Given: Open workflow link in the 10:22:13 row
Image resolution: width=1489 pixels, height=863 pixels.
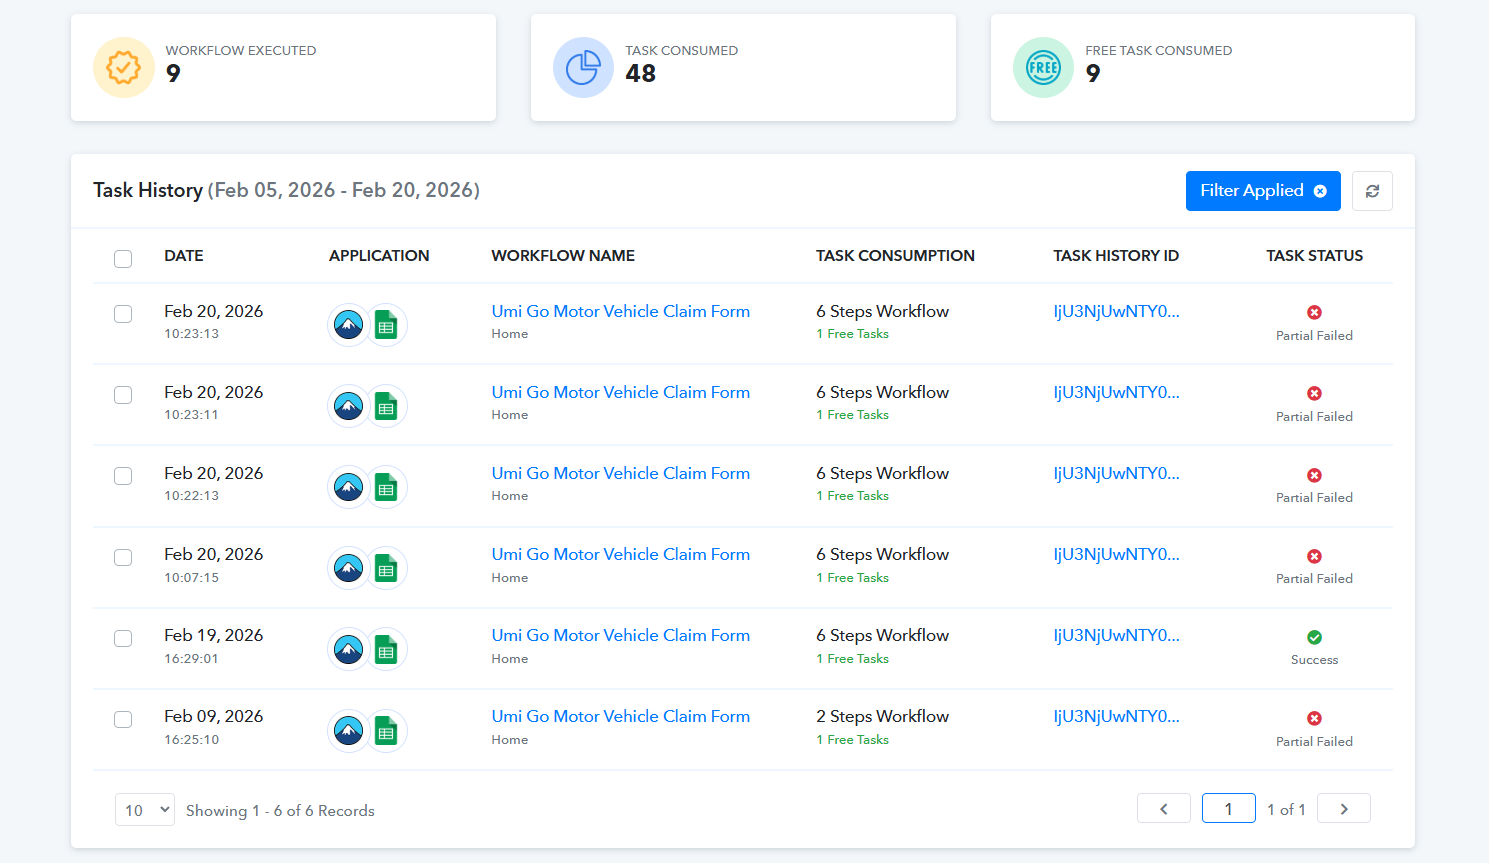Looking at the screenshot, I should point(620,474).
